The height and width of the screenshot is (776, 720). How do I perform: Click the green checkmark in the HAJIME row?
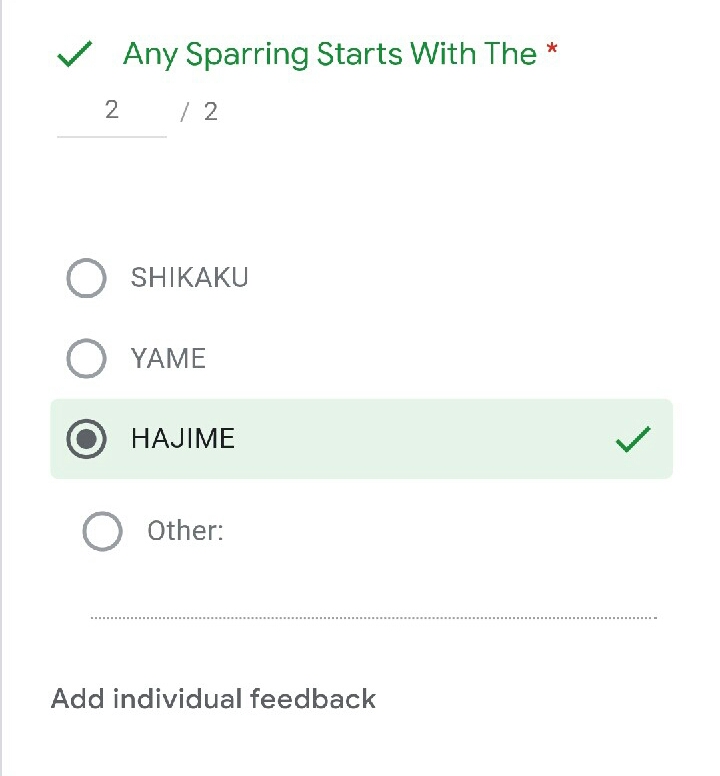[x=633, y=439]
